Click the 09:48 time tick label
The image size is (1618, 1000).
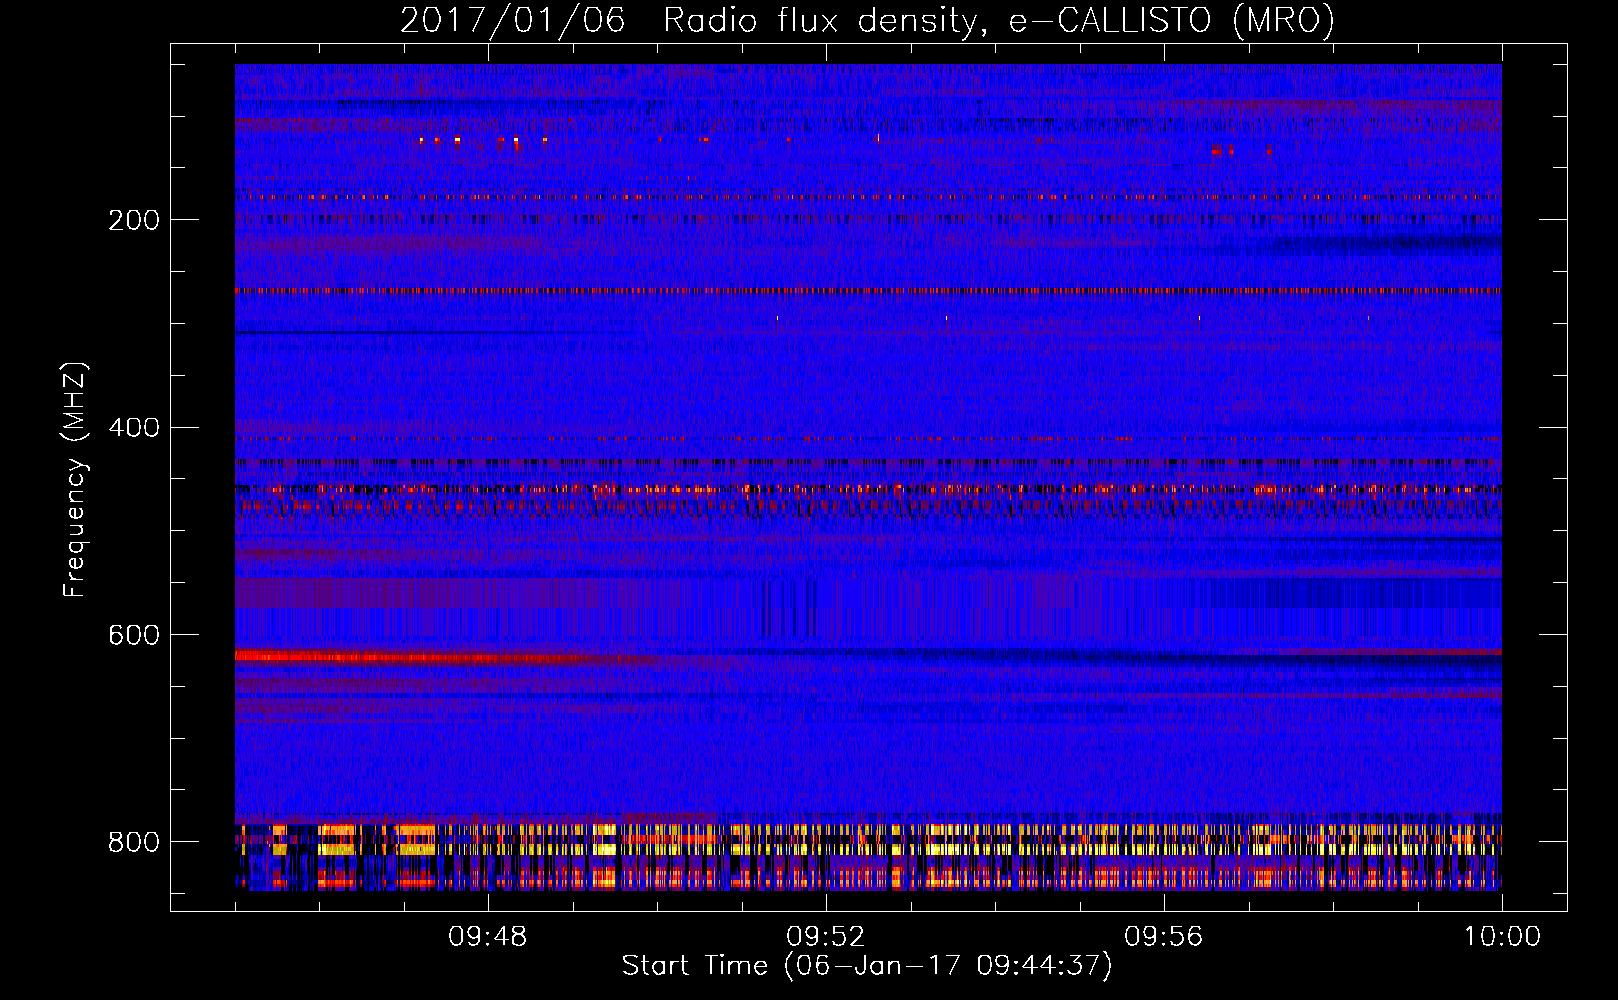(x=488, y=937)
